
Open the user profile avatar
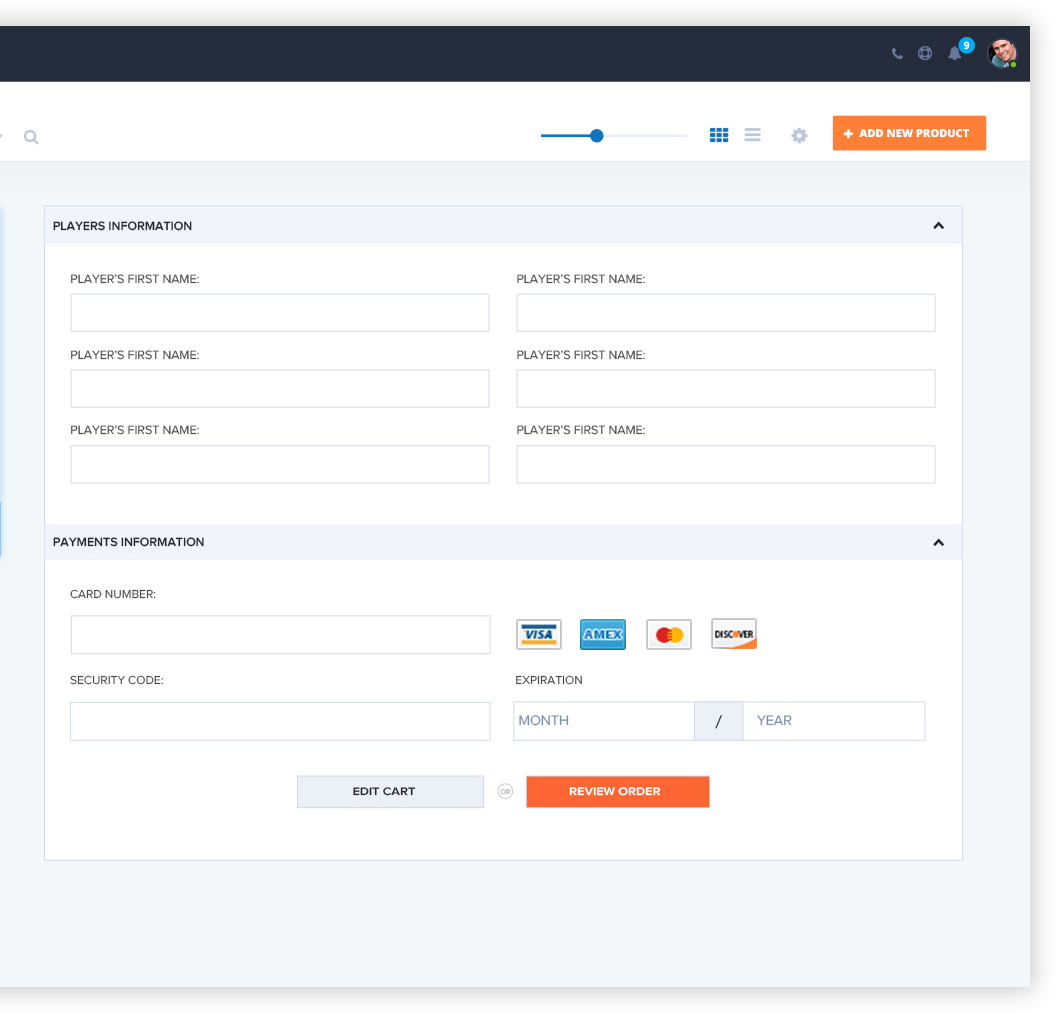(1002, 53)
